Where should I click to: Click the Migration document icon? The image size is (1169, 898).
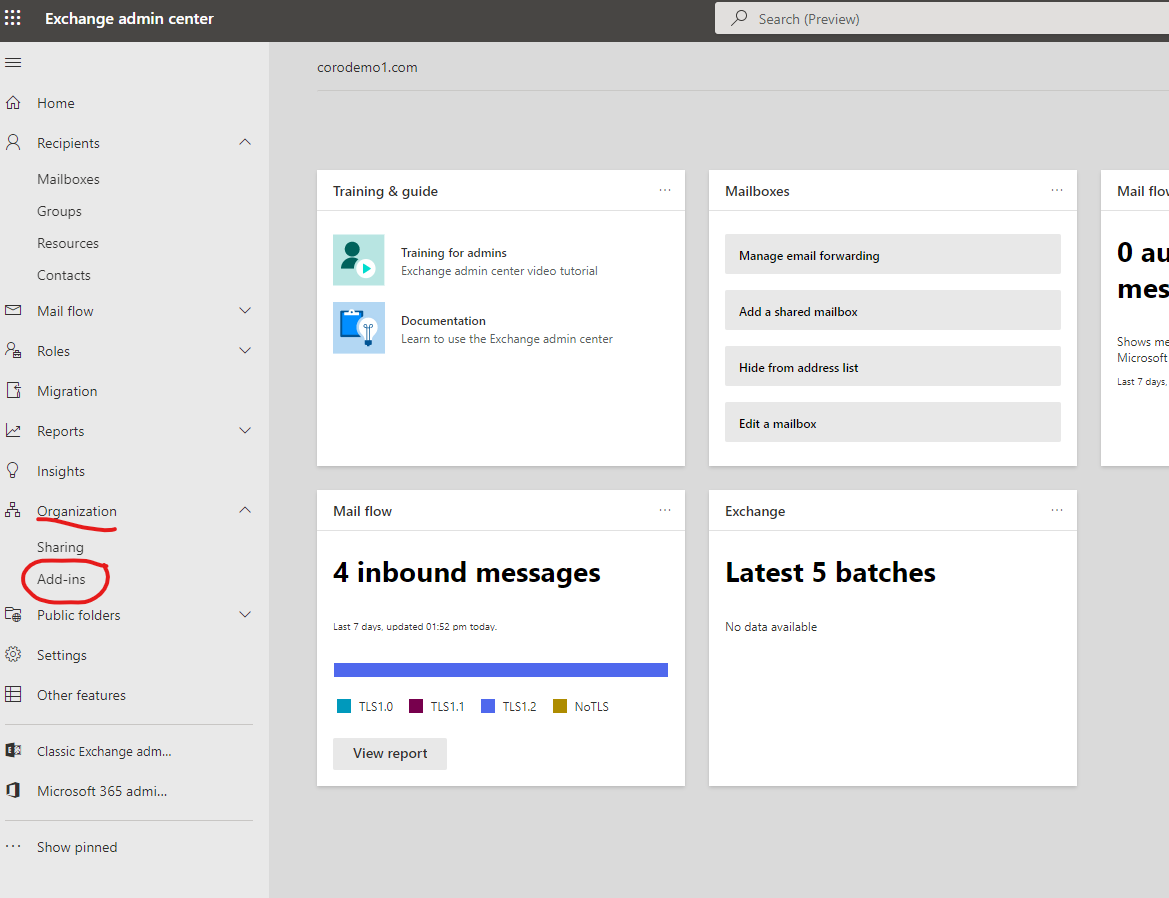13,390
